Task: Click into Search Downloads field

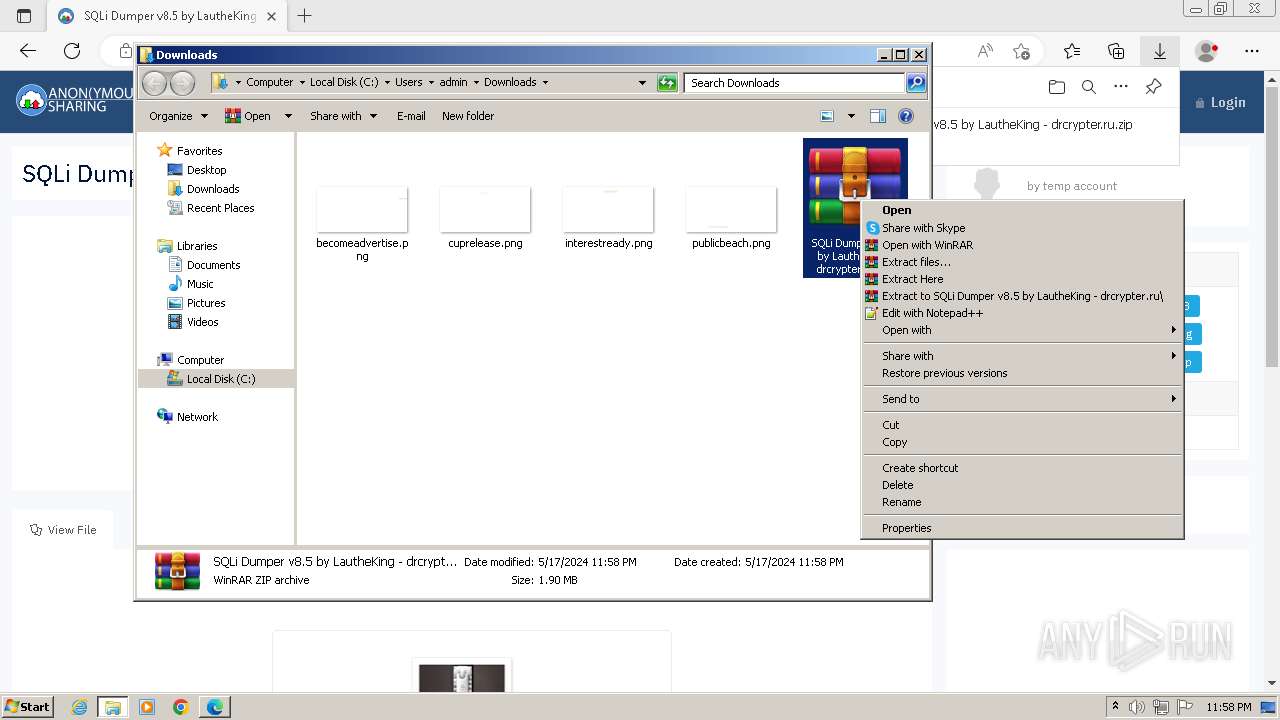Action: click(x=795, y=83)
